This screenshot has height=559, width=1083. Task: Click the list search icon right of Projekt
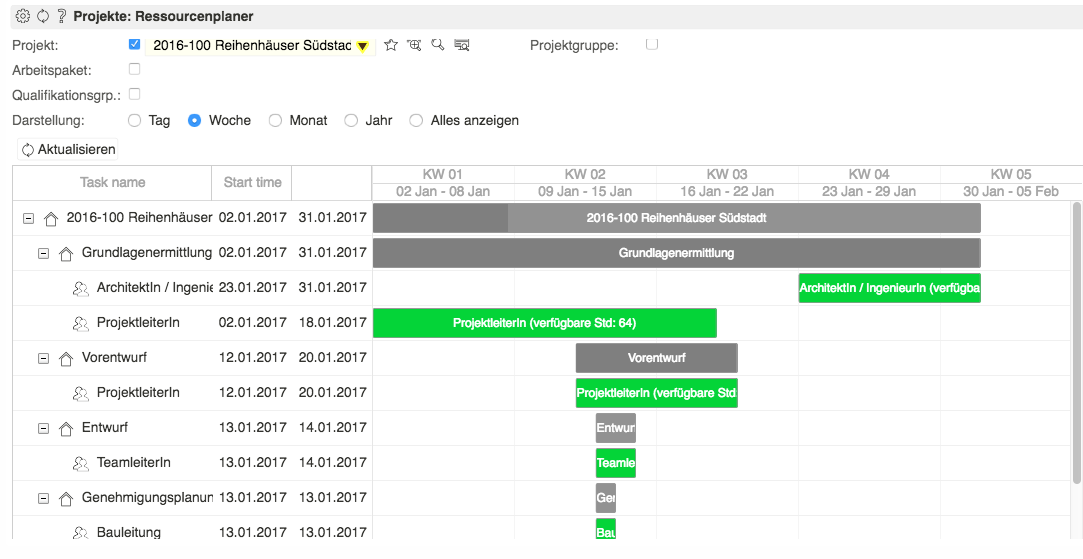[461, 45]
